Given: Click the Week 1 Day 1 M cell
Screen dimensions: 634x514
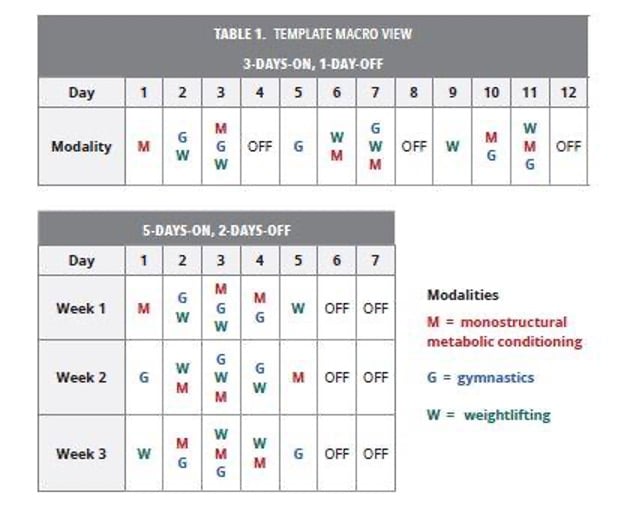Looking at the screenshot, I should [144, 308].
